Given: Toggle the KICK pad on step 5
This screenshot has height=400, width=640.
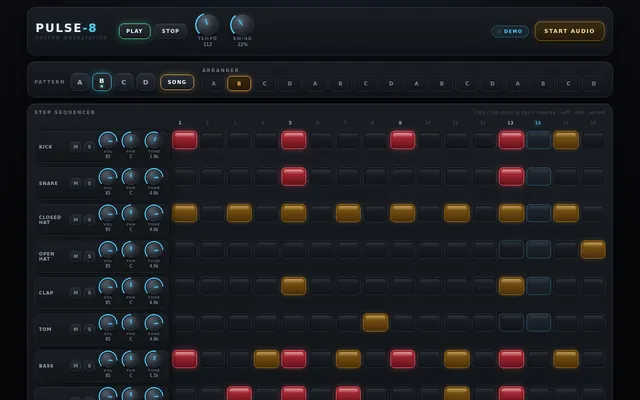Looking at the screenshot, I should click(293, 140).
